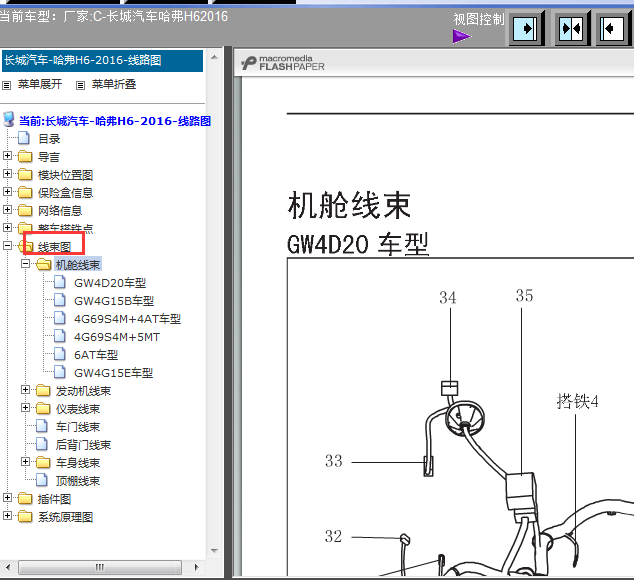
Task: Expand the 车身线束 tree node
Action: coord(25,462)
